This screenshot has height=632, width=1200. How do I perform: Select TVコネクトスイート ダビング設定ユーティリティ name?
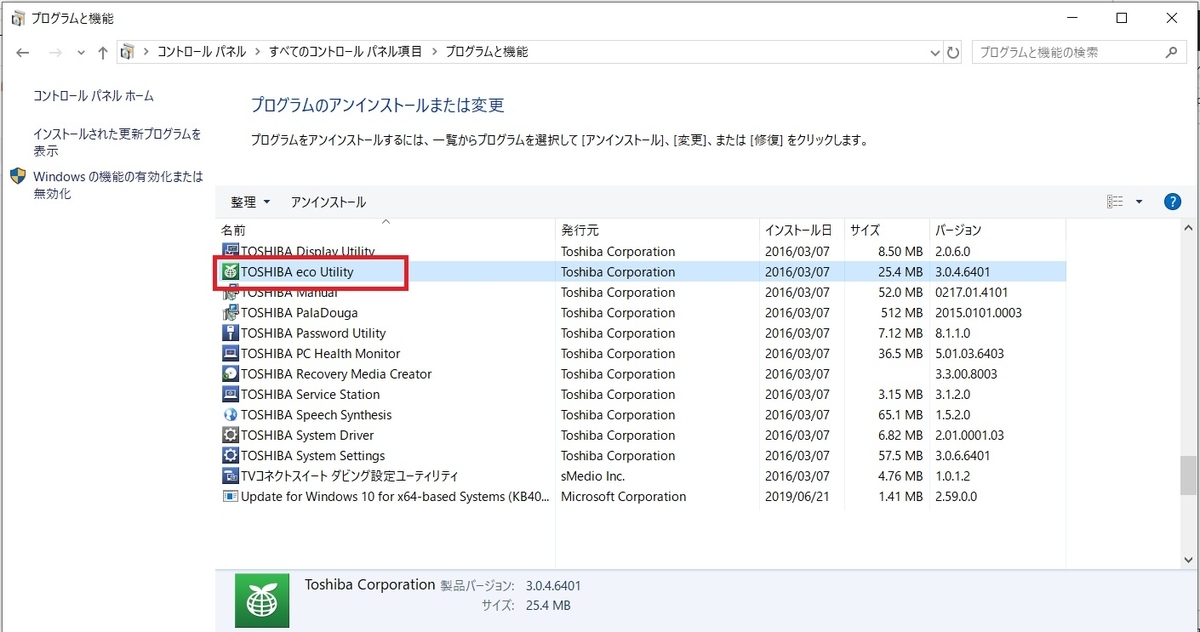tap(349, 476)
